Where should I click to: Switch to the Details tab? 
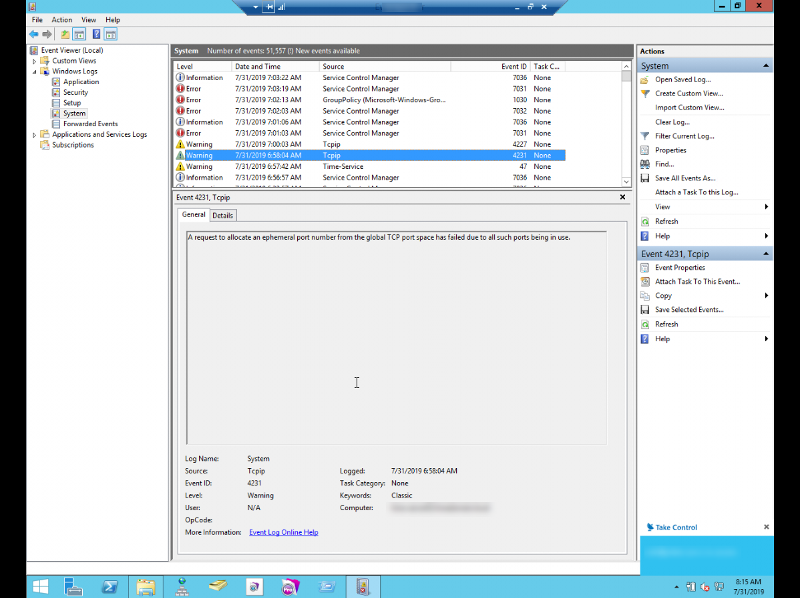[x=222, y=214]
